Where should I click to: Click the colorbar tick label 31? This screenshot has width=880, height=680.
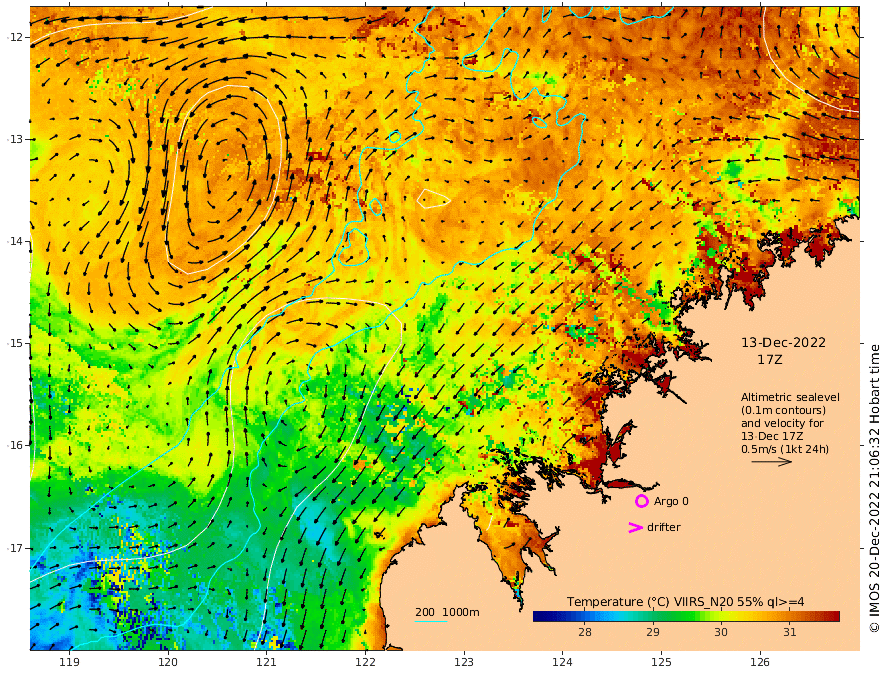pos(790,632)
